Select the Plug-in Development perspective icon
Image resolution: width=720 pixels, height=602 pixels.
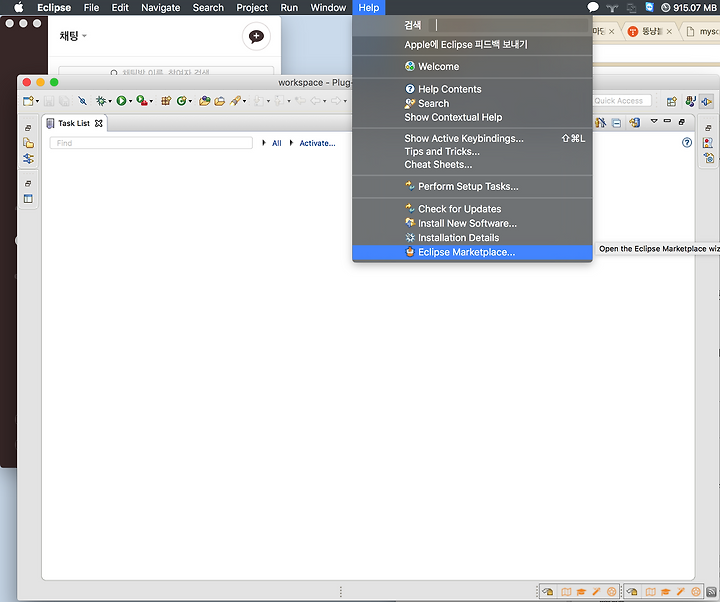pyautogui.click(x=706, y=101)
